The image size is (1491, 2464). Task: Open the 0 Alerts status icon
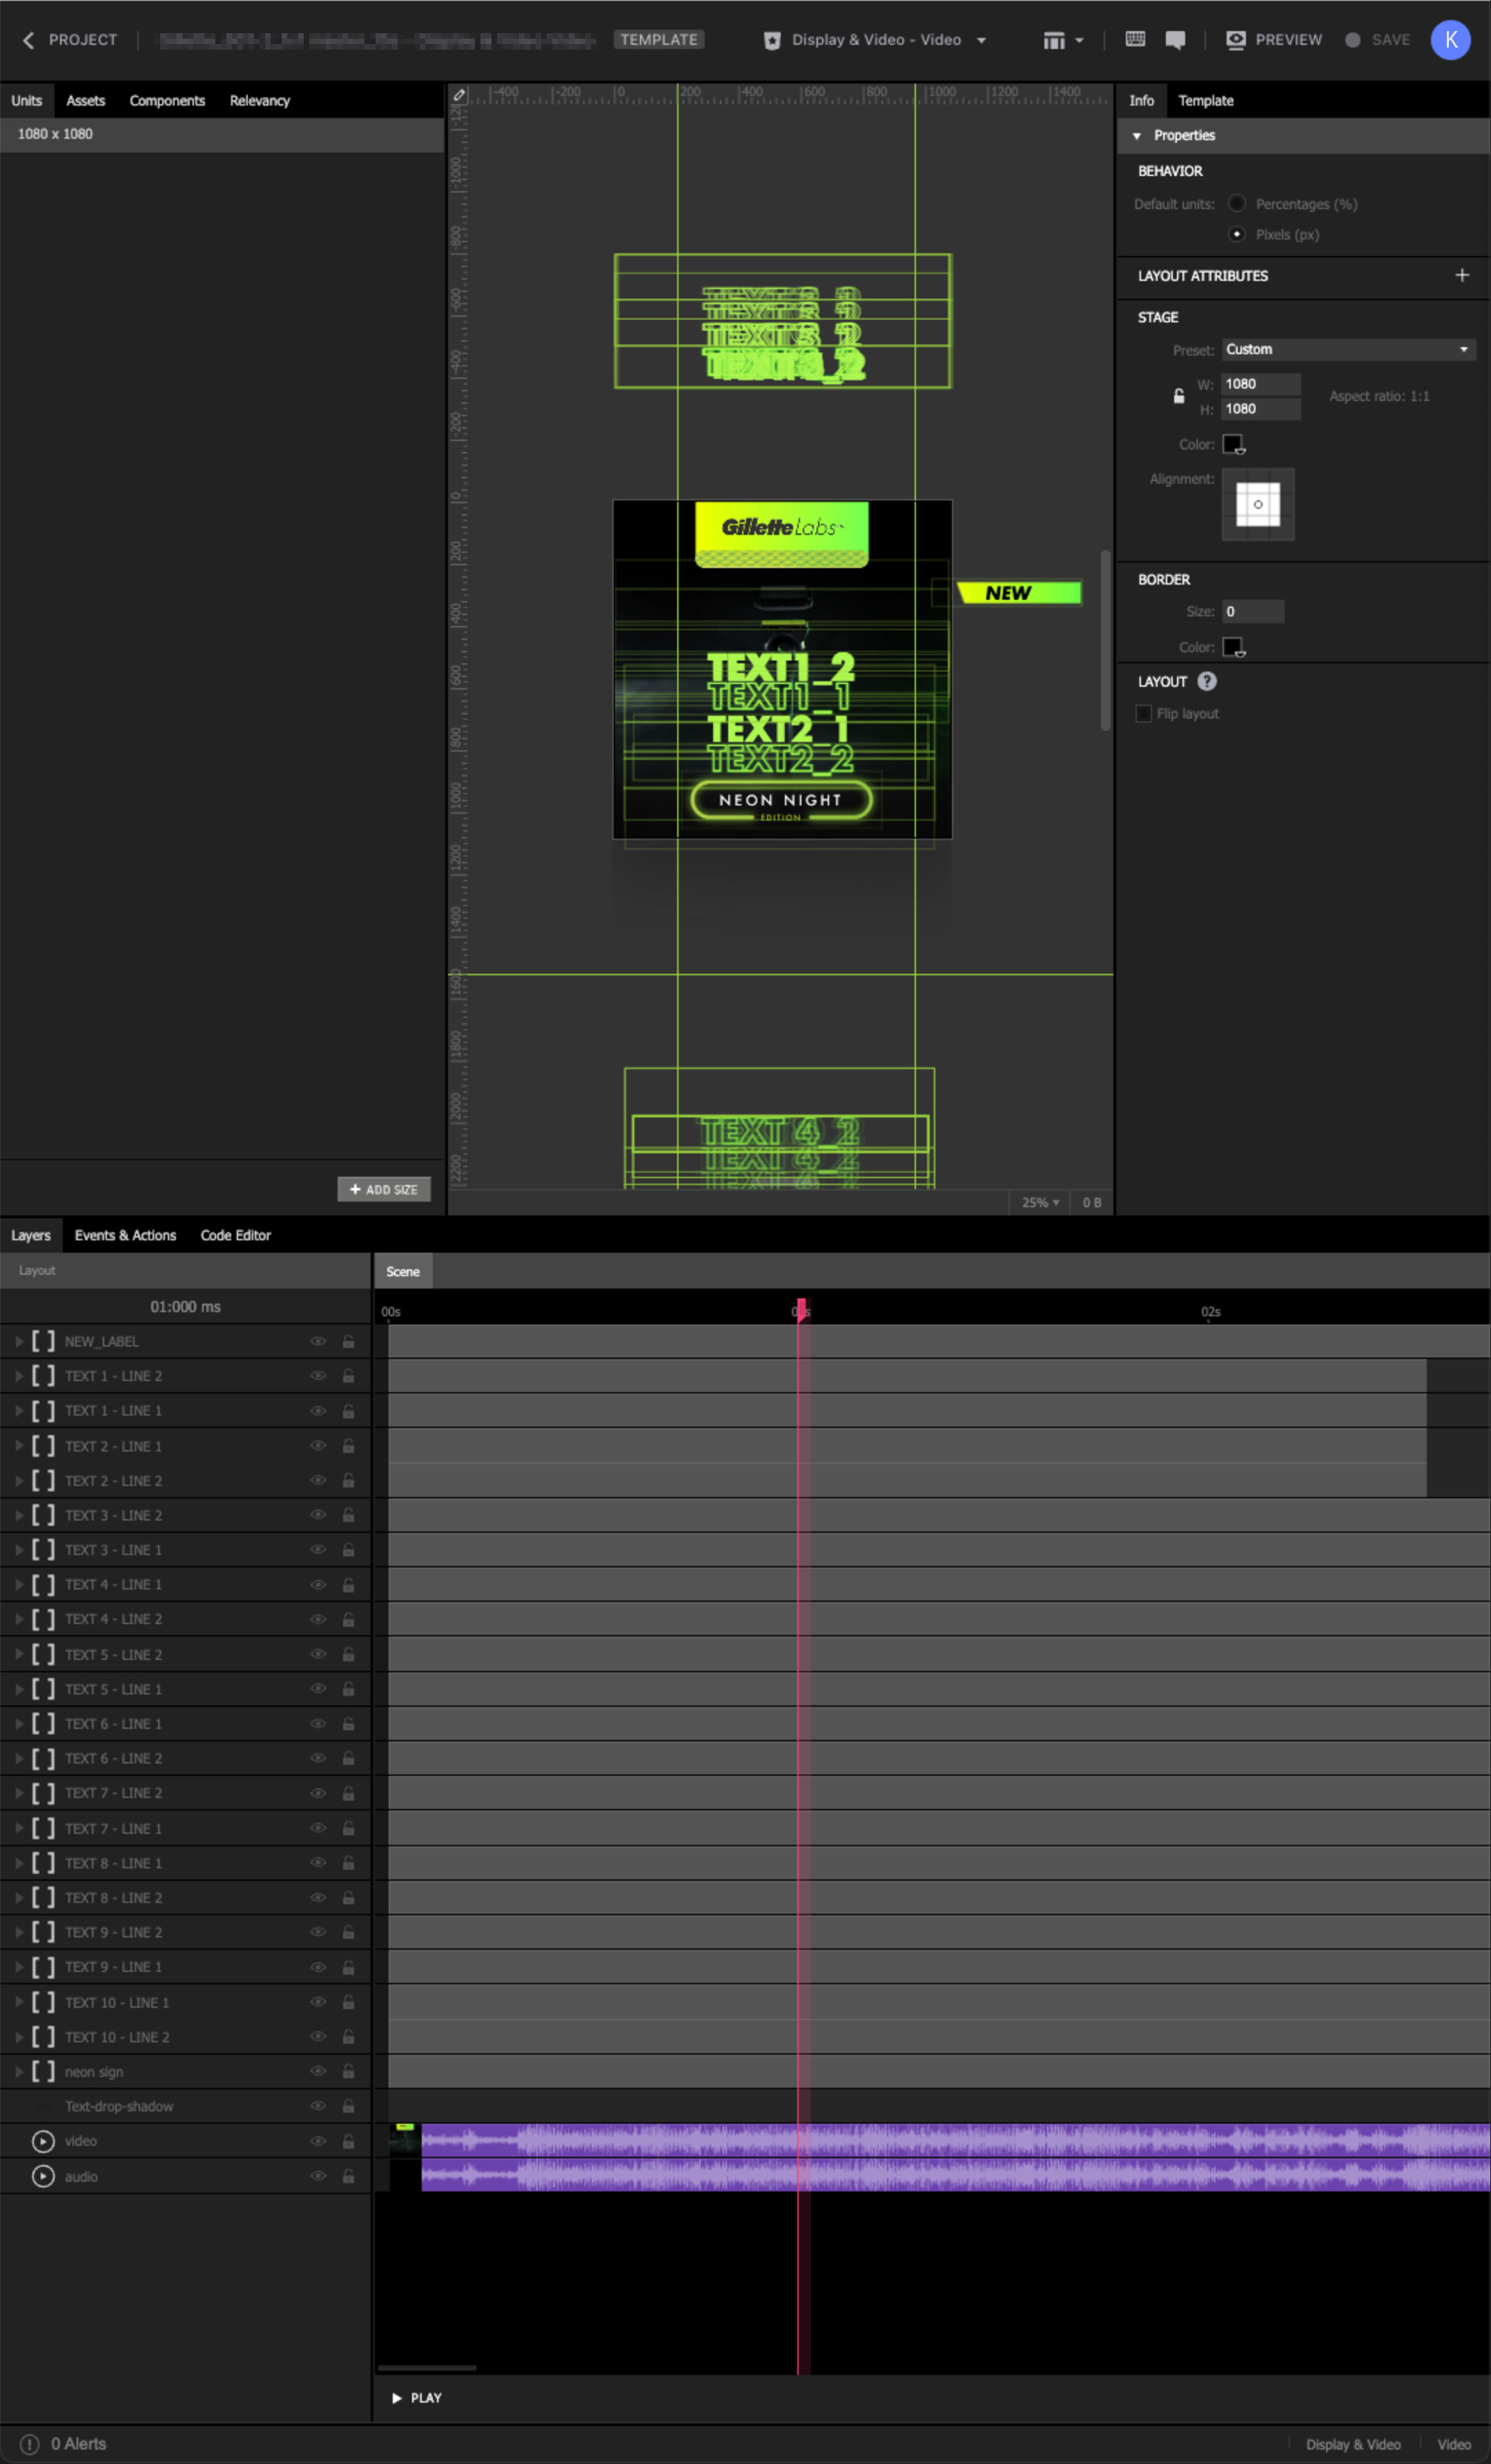tap(30, 2444)
